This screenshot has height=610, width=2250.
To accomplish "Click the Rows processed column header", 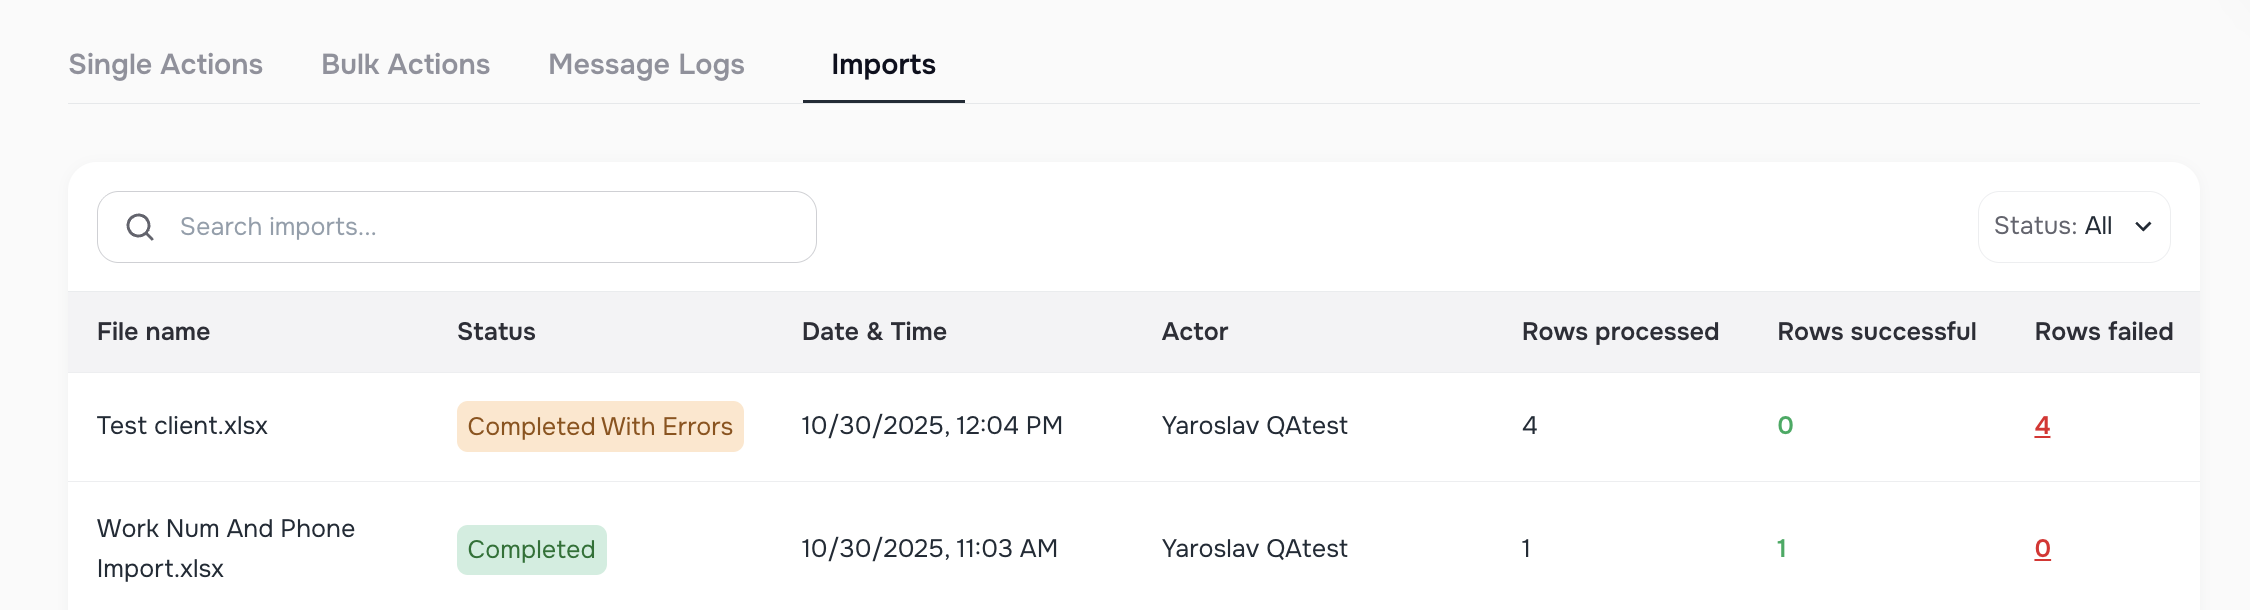I will tap(1619, 331).
